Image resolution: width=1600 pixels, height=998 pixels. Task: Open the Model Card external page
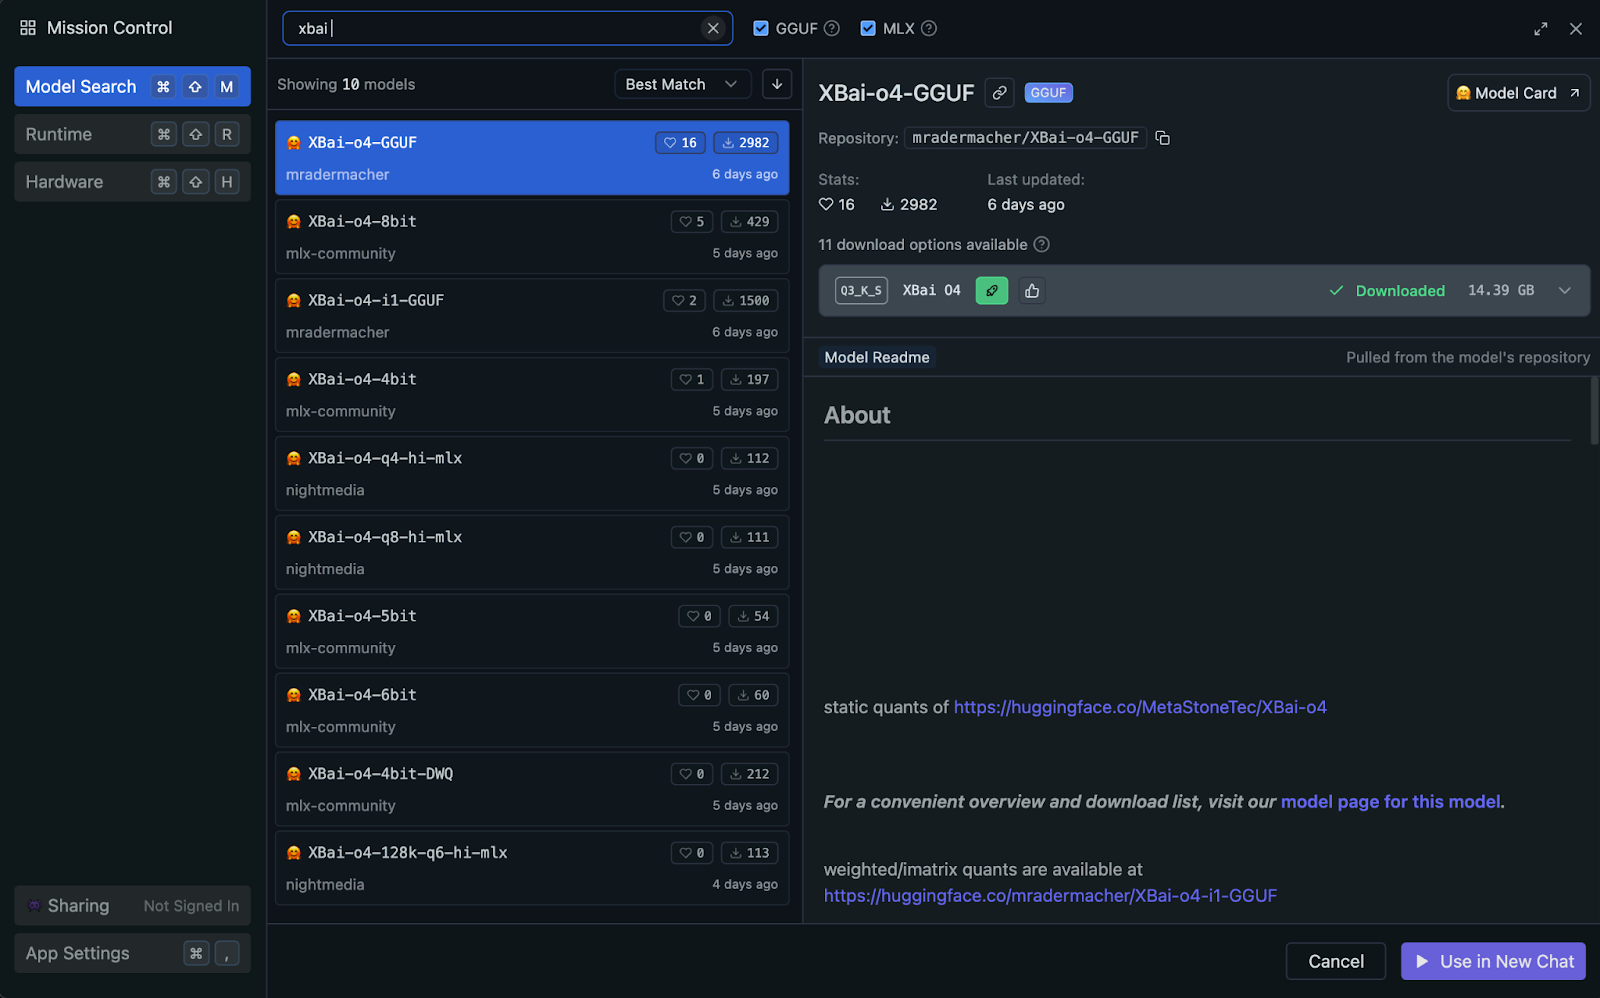point(1517,93)
